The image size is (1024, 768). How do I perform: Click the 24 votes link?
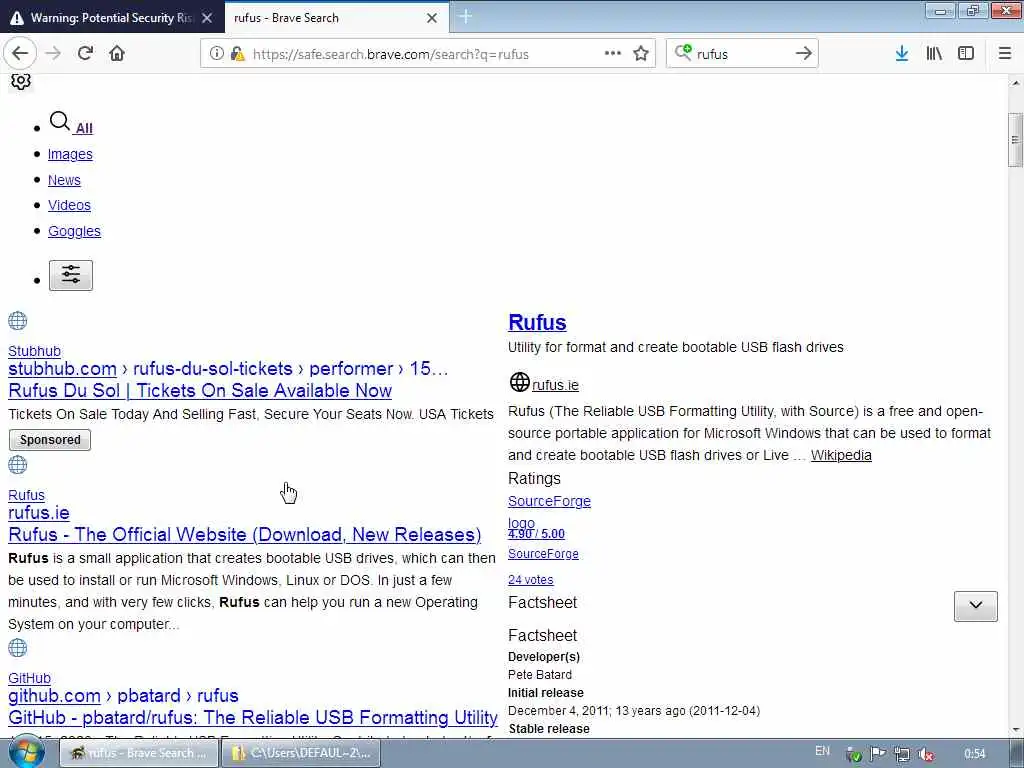[x=530, y=580]
